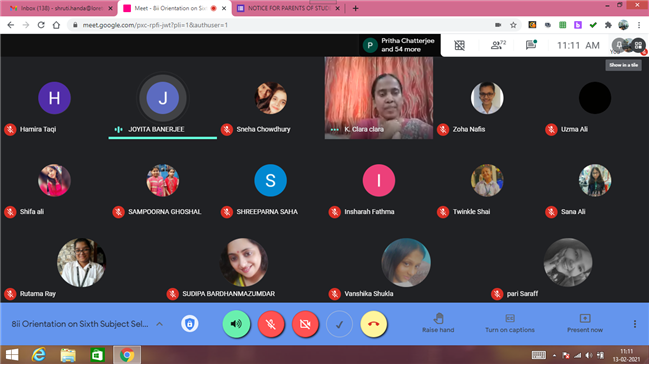Click the browser address bar URL
650x365 pixels.
(x=155, y=25)
